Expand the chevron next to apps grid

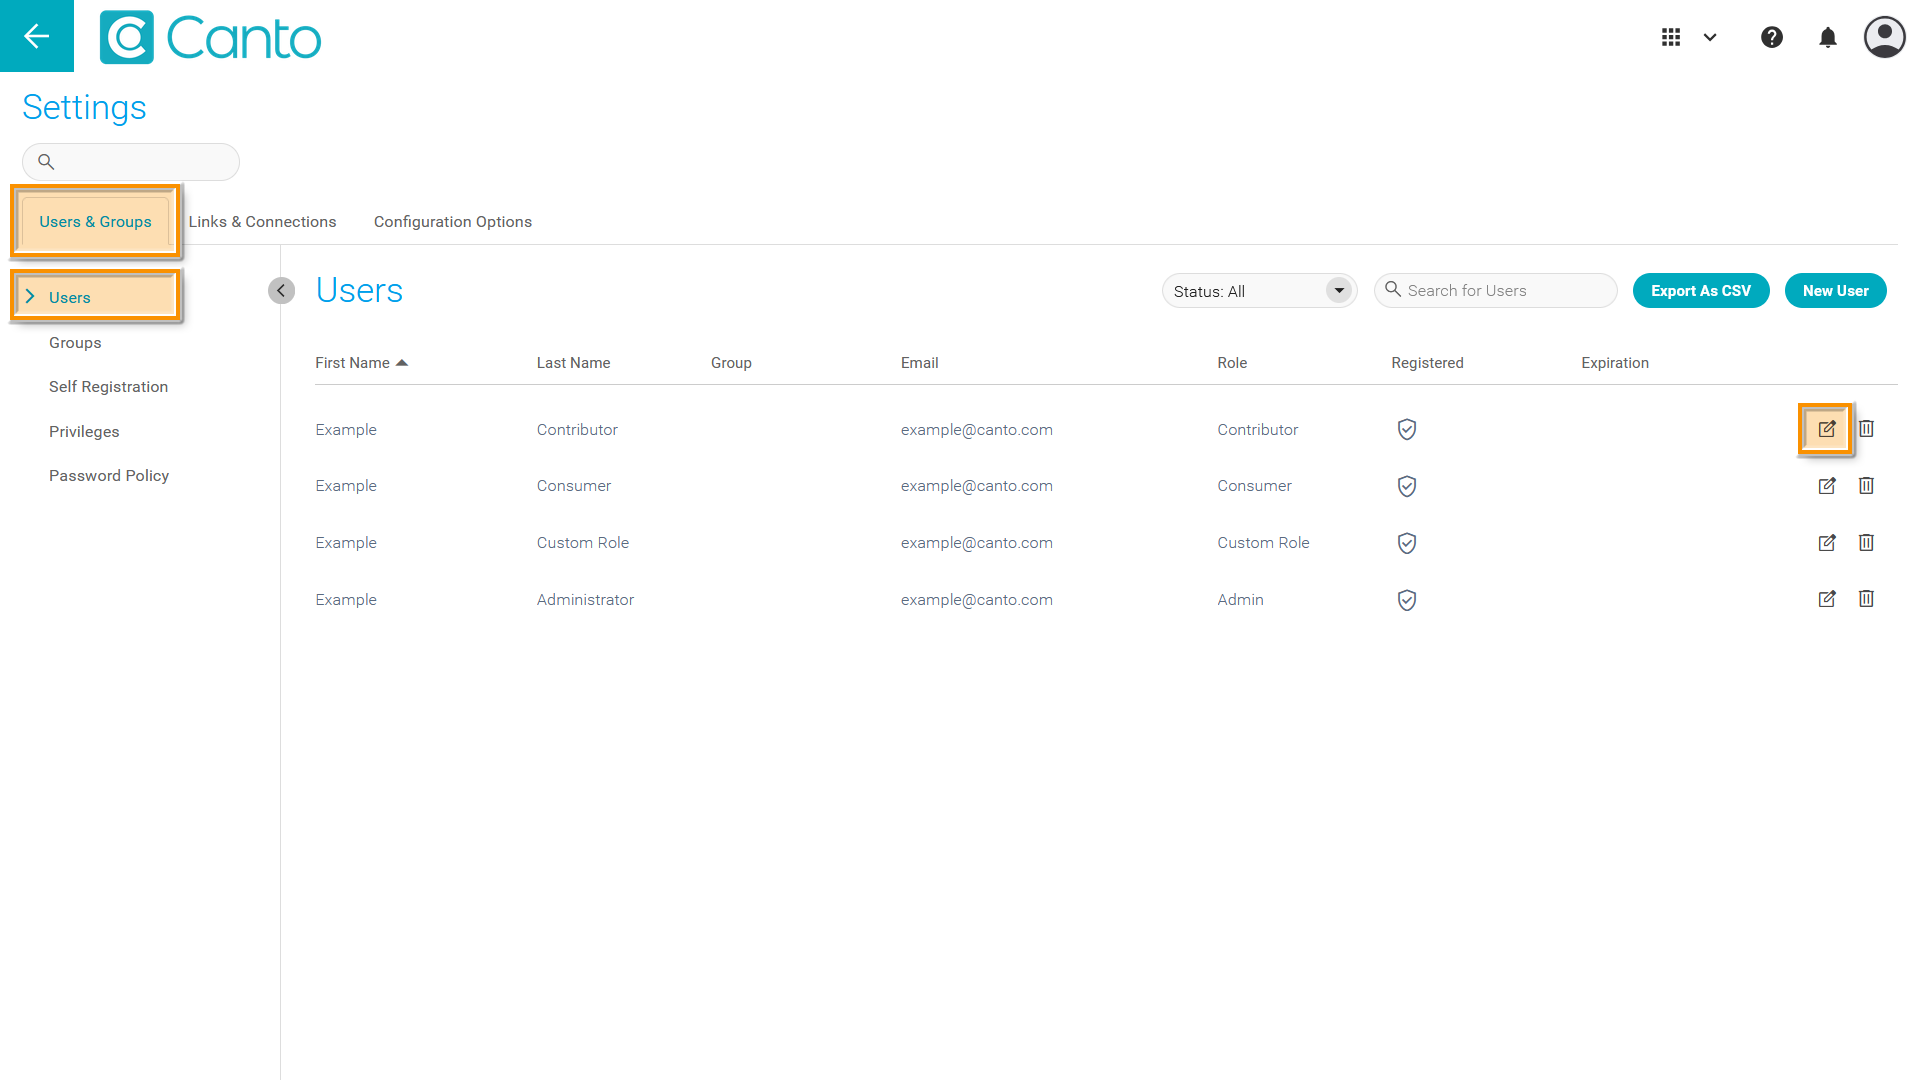pyautogui.click(x=1710, y=37)
